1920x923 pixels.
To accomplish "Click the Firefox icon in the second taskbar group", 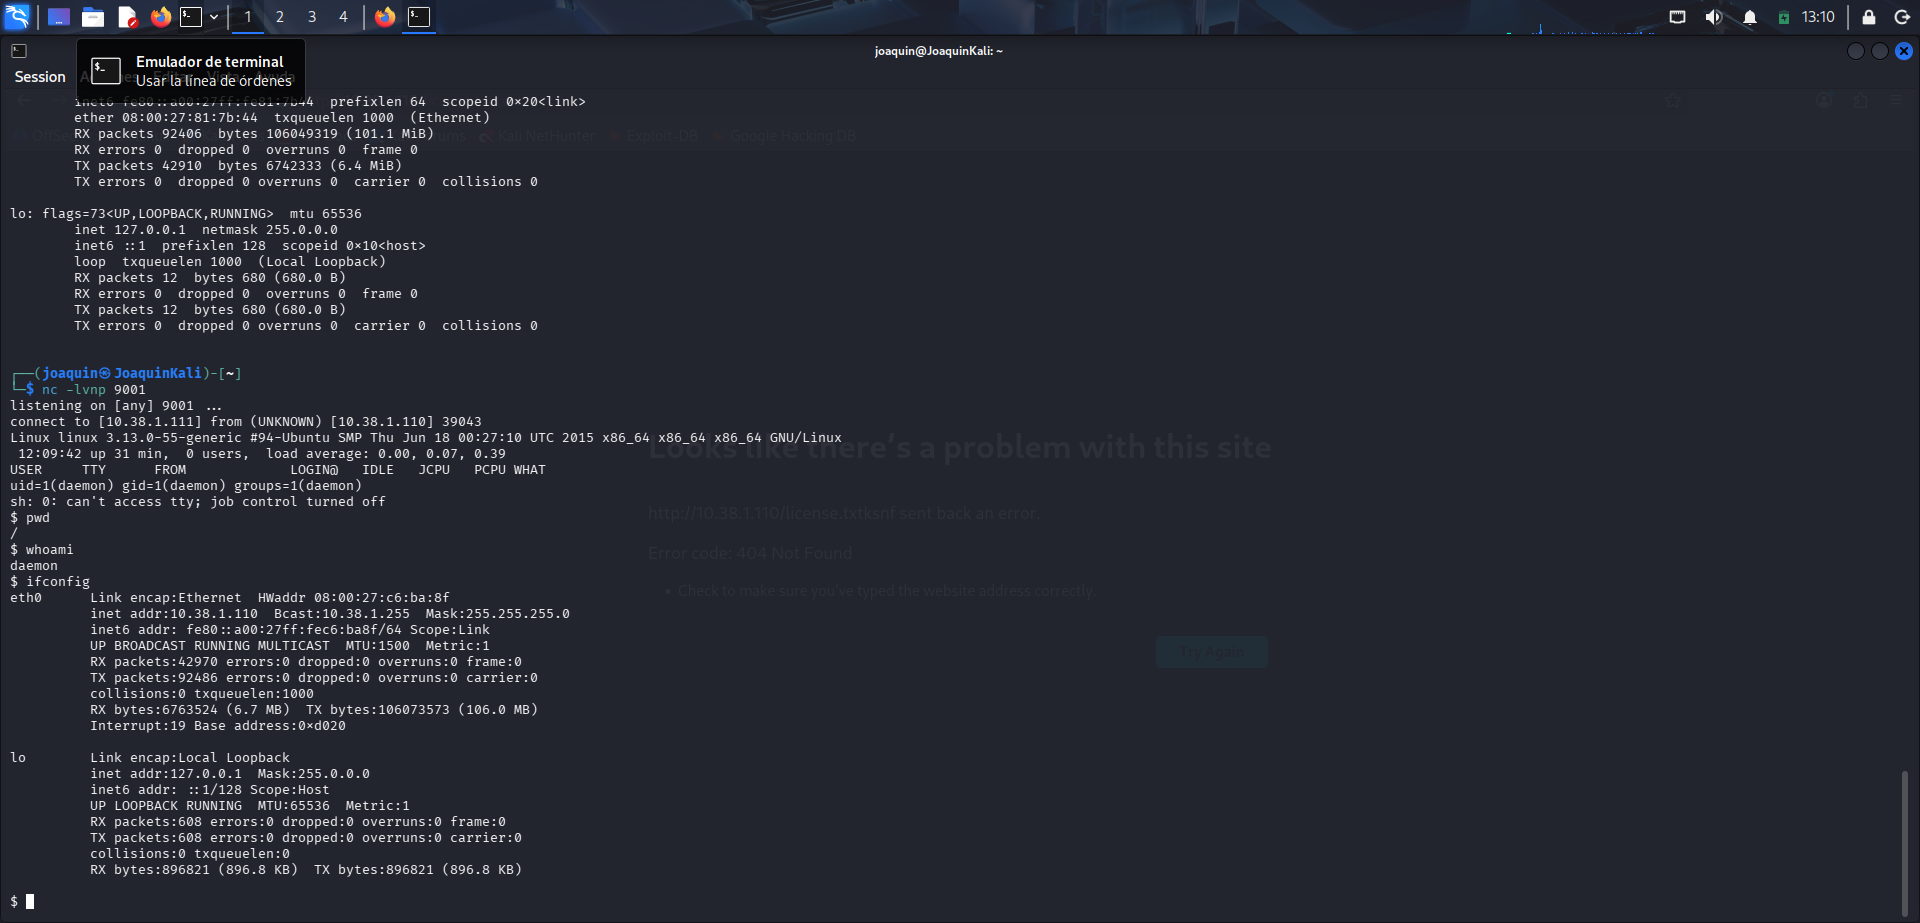I will 385,16.
